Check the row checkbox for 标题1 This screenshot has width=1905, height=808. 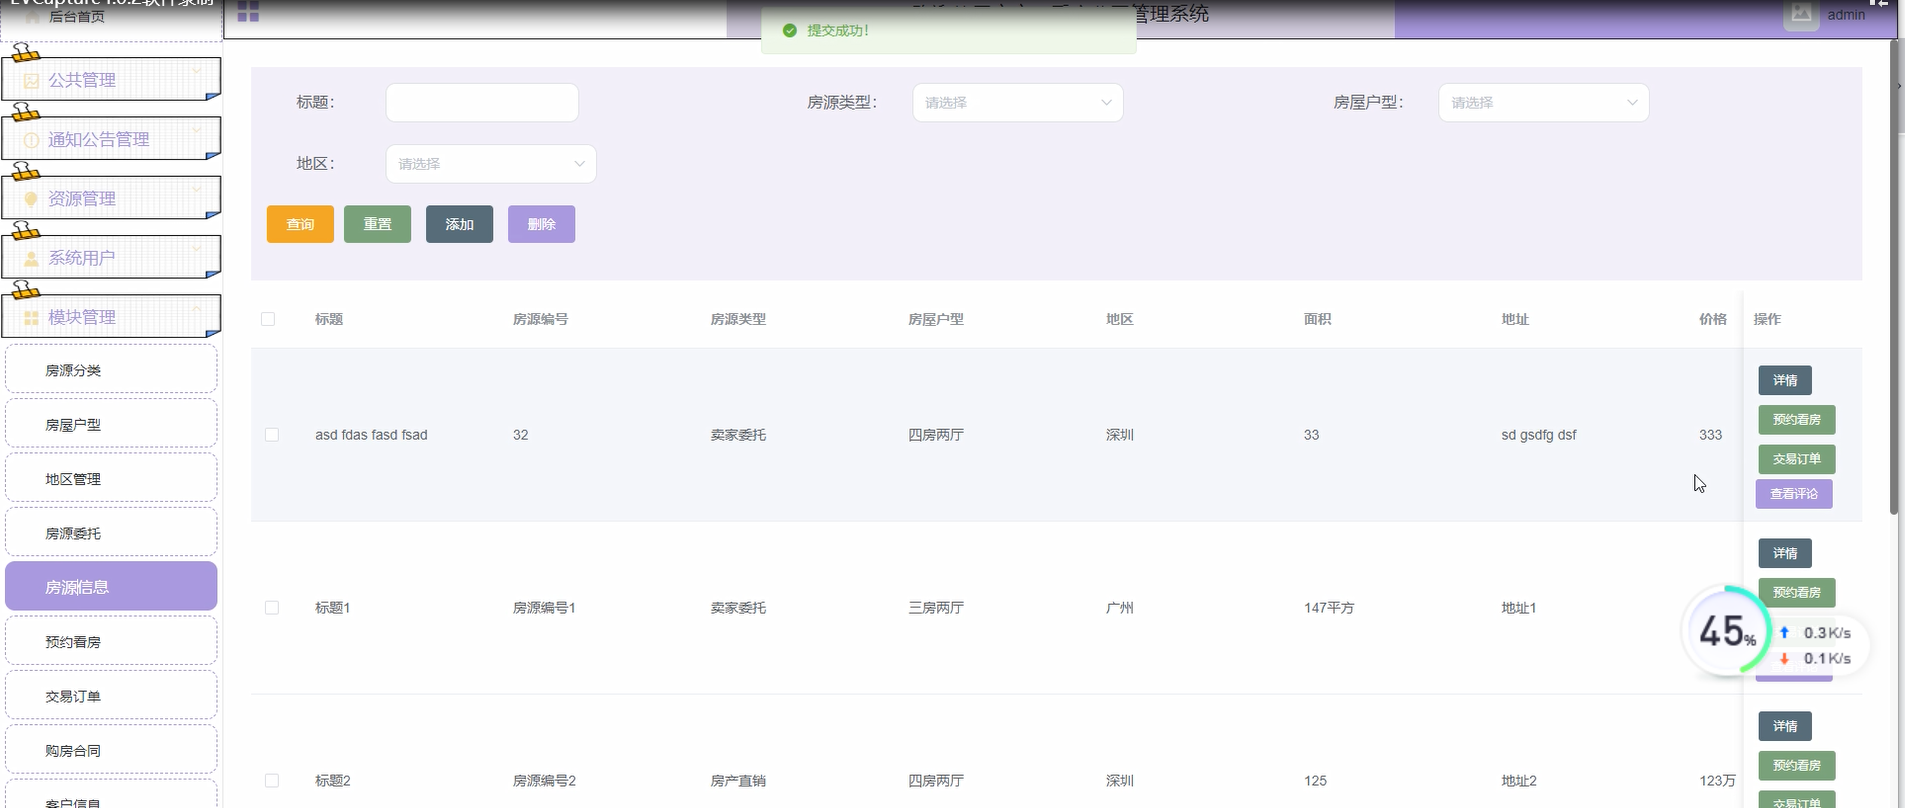(x=272, y=608)
